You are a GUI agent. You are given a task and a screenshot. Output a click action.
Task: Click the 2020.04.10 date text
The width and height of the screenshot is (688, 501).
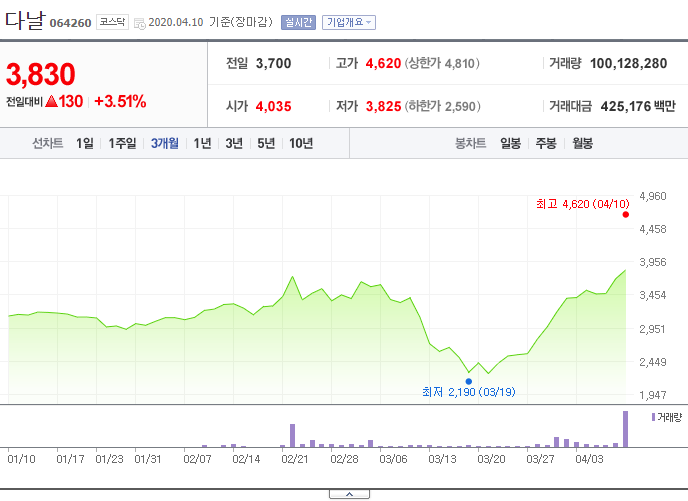[x=176, y=22]
